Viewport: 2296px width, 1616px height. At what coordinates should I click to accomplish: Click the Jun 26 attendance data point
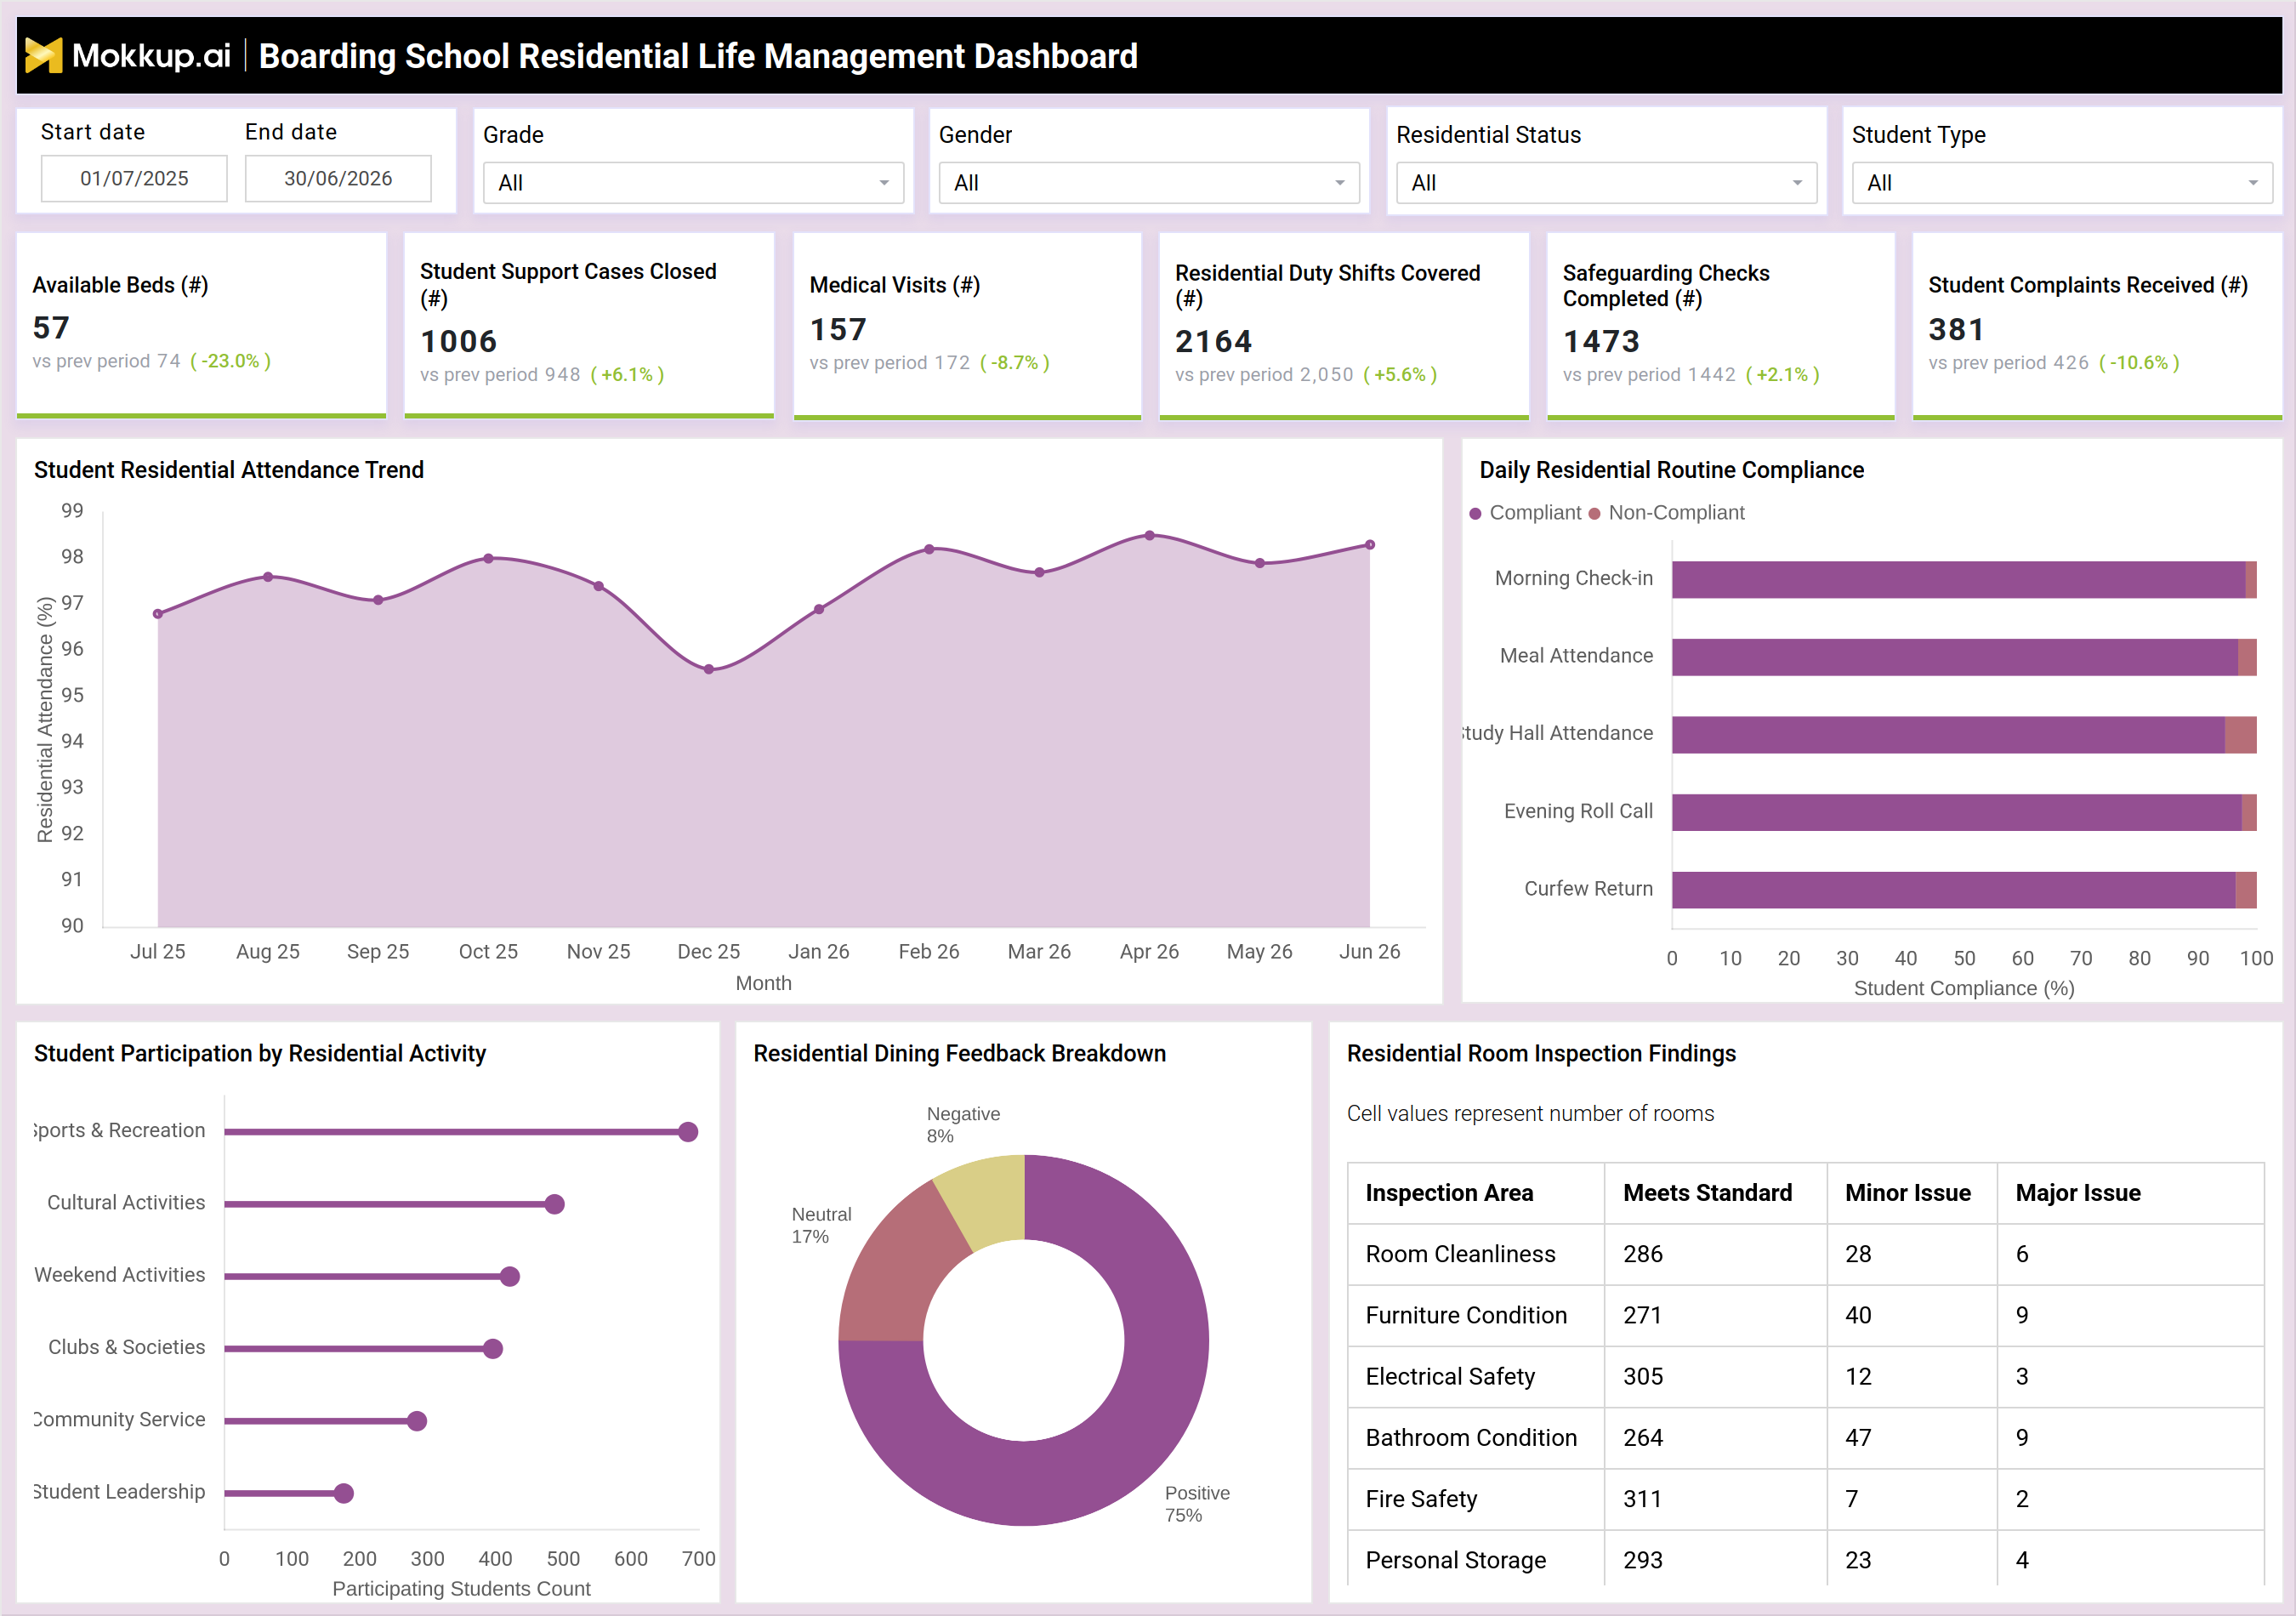tap(1370, 545)
